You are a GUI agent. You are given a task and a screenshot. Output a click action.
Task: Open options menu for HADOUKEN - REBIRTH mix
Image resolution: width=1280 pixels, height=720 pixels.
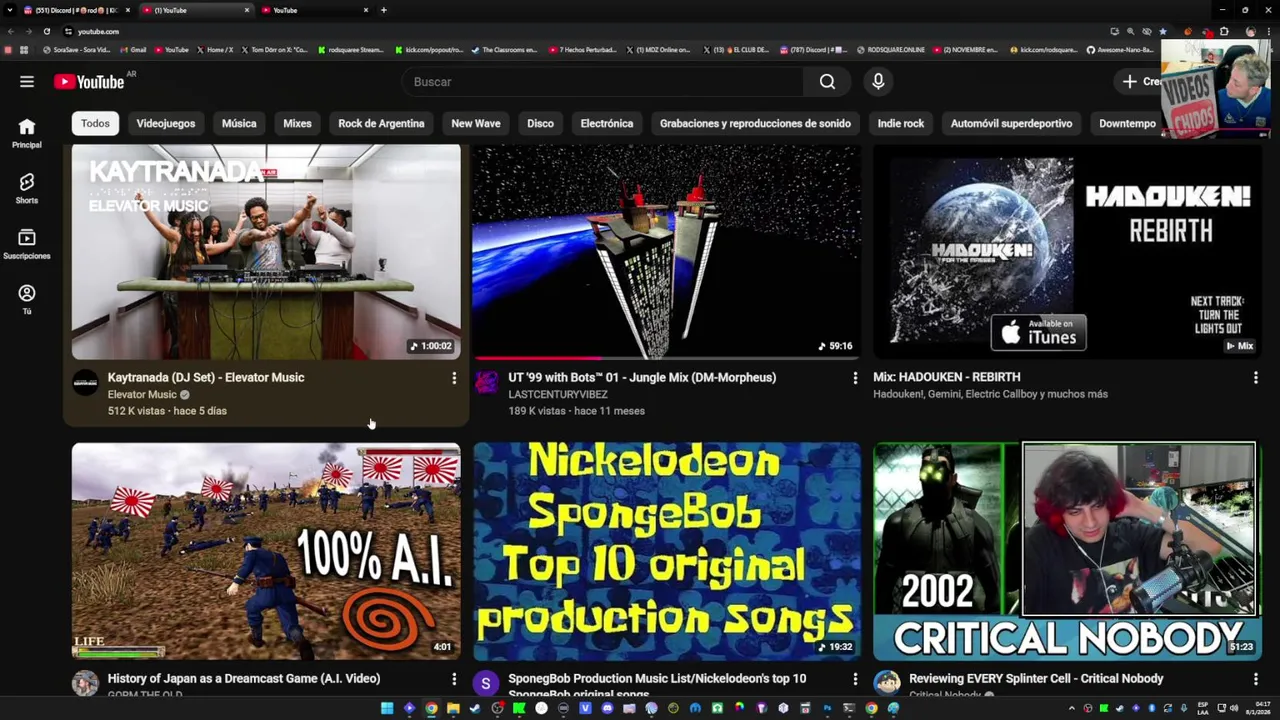pyautogui.click(x=1256, y=378)
